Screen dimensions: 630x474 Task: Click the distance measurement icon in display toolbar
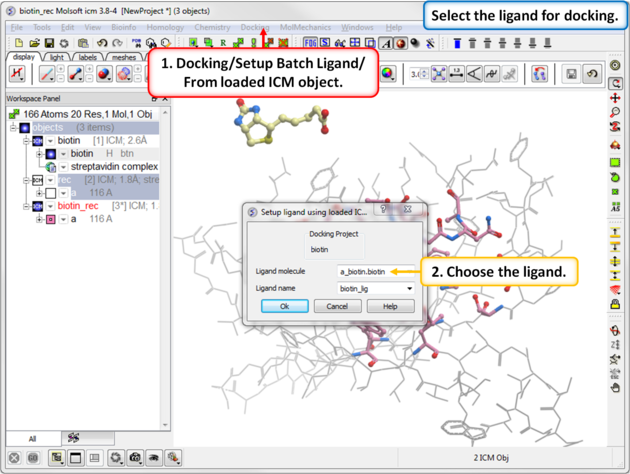pos(456,75)
